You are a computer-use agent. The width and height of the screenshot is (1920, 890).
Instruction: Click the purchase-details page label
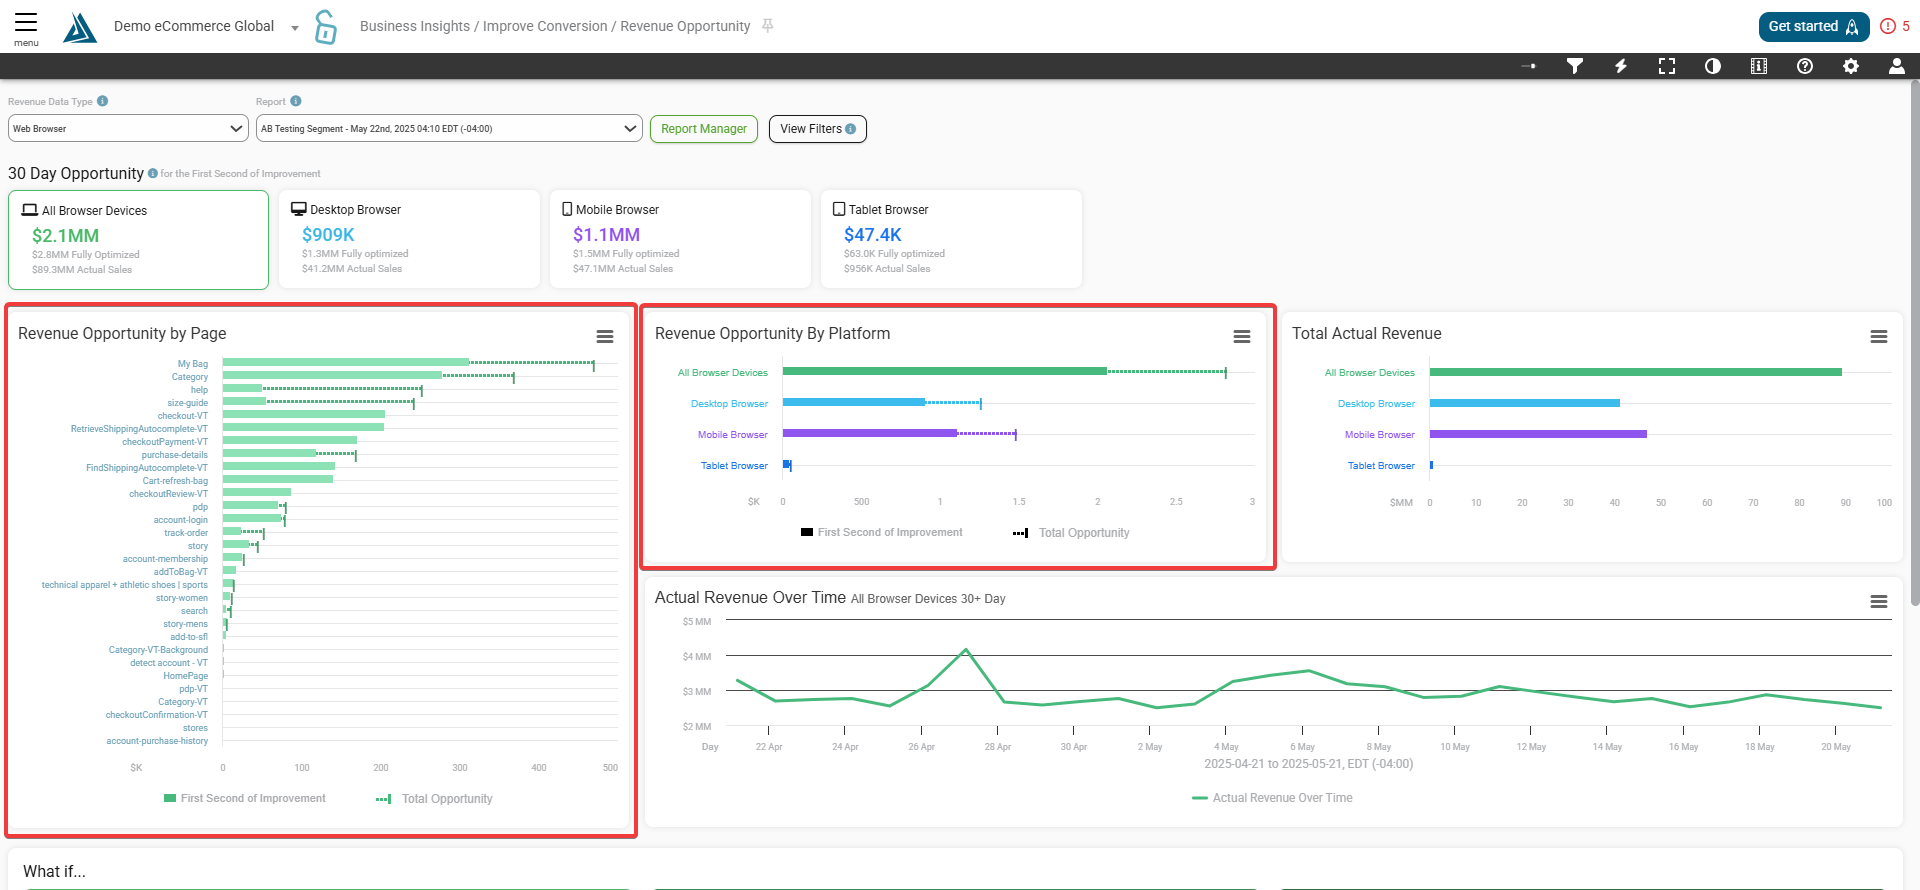[x=175, y=455]
